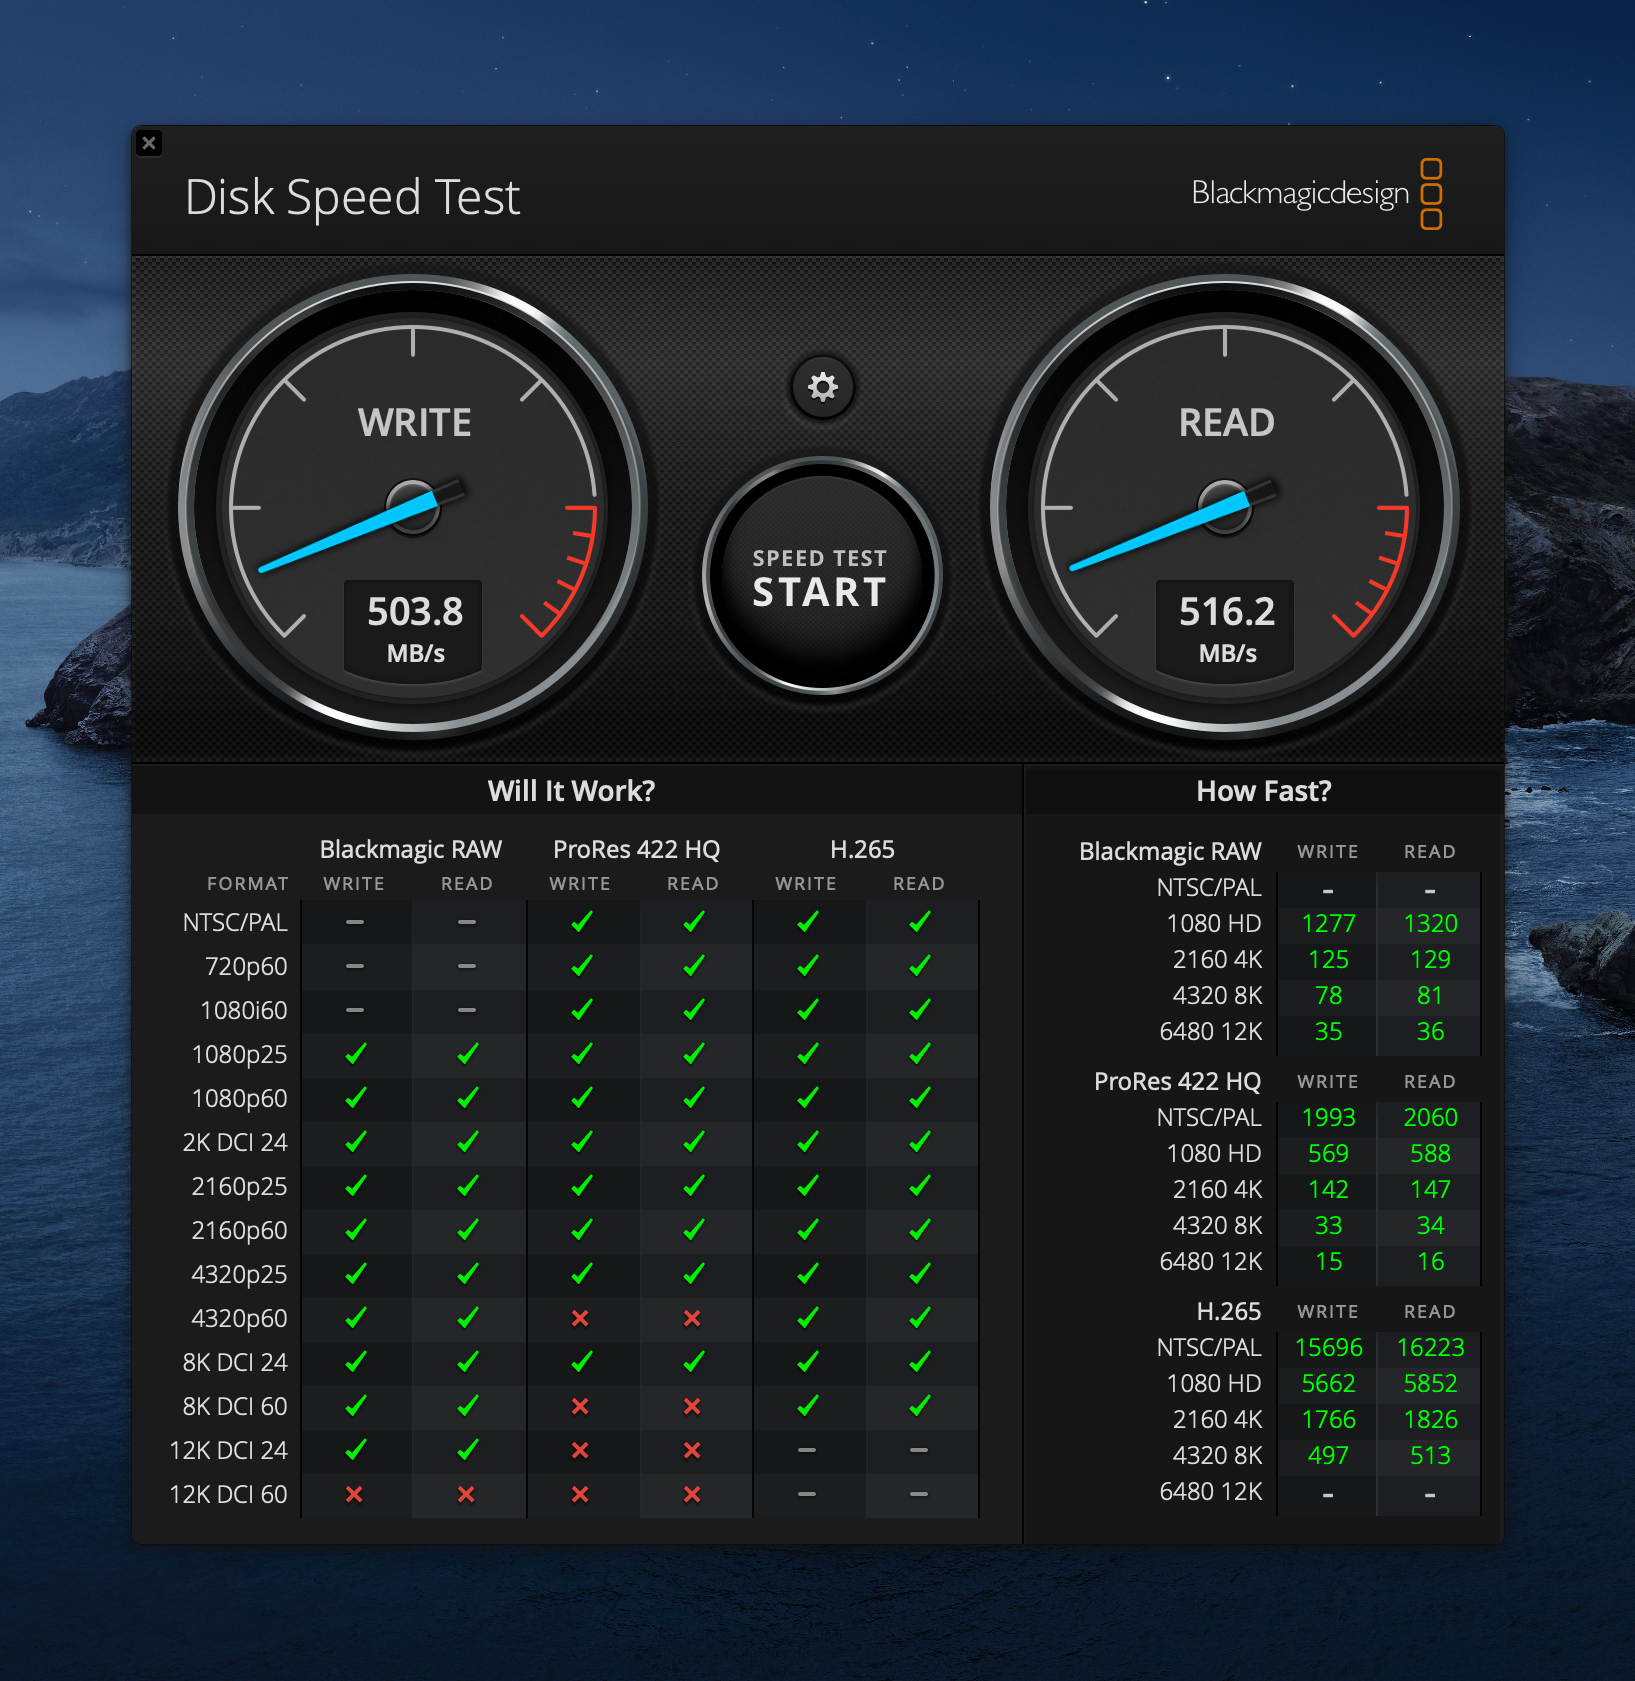Screen dimensions: 1635x1681
Task: Select the 516.2 MB/s read speed readout
Action: tap(1226, 628)
